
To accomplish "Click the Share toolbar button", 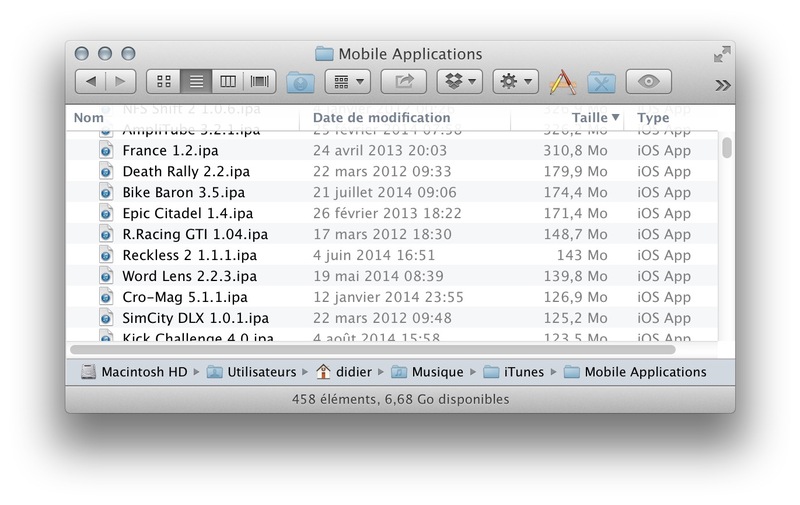I will pos(404,82).
